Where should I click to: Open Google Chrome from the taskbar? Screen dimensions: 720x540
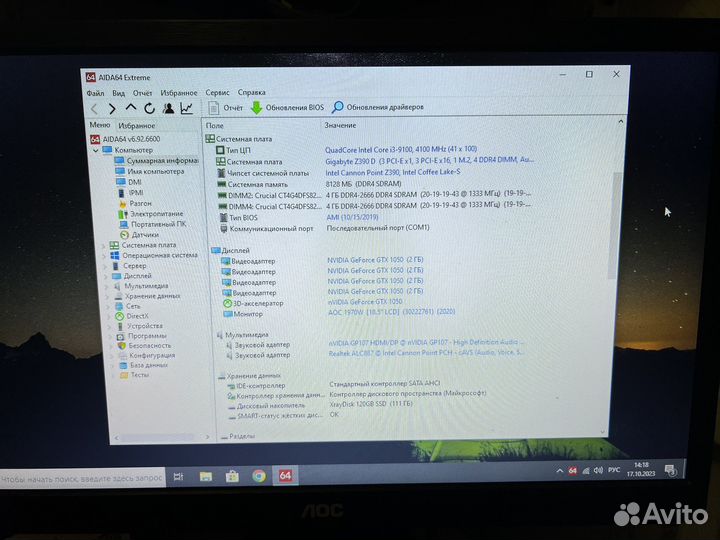(259, 476)
